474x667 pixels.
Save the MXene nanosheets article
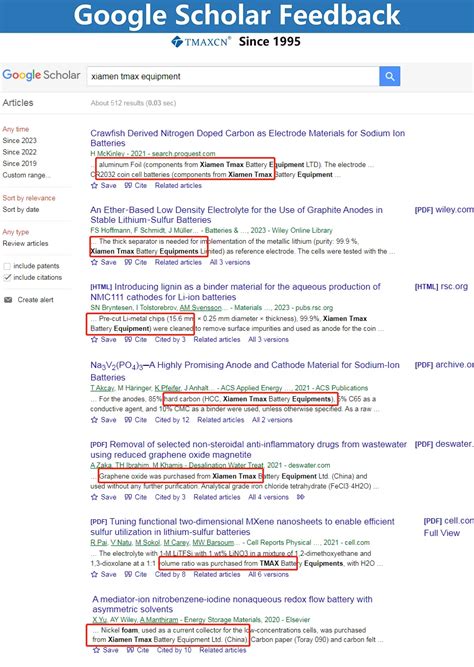click(x=103, y=574)
